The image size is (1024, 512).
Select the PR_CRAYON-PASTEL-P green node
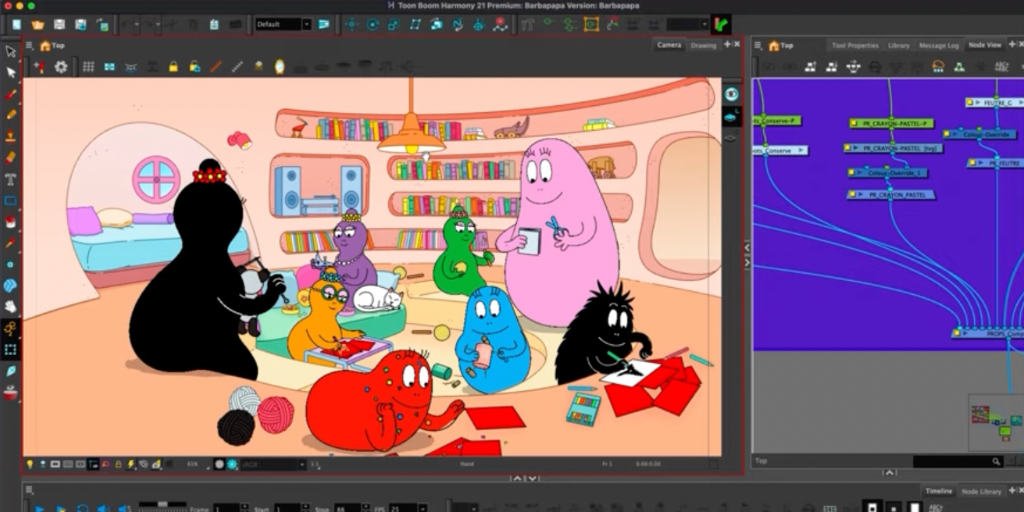click(x=891, y=123)
